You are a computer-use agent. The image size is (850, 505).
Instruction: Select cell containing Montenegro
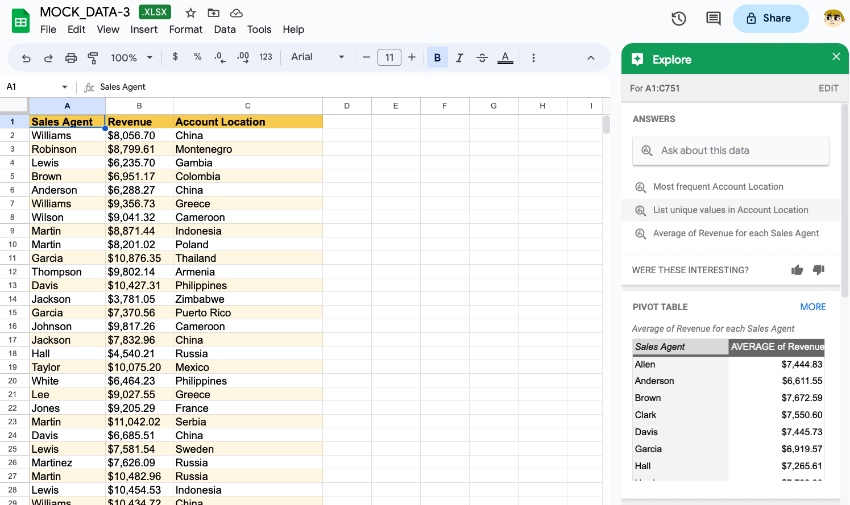click(x=248, y=149)
